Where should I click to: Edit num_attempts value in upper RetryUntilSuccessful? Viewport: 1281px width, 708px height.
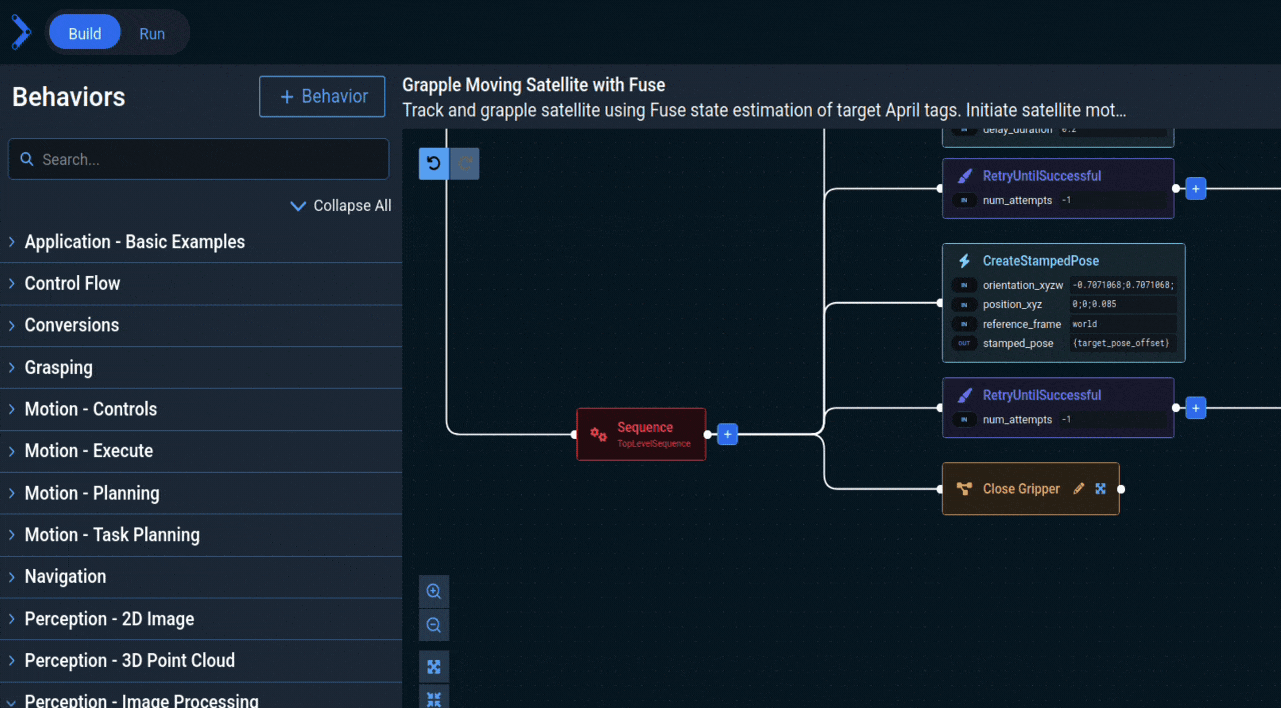[x=1112, y=200]
